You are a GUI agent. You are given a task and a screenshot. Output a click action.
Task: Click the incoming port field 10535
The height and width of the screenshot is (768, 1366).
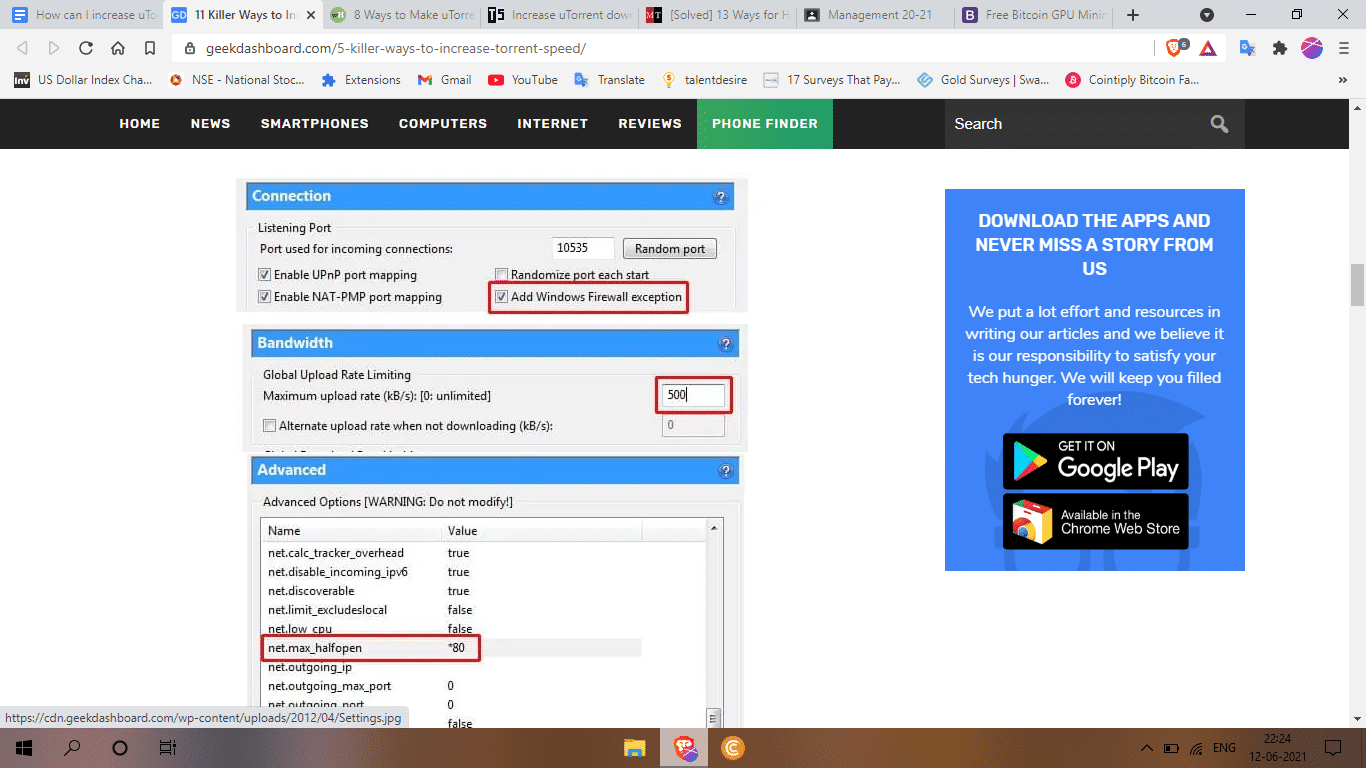(x=583, y=249)
